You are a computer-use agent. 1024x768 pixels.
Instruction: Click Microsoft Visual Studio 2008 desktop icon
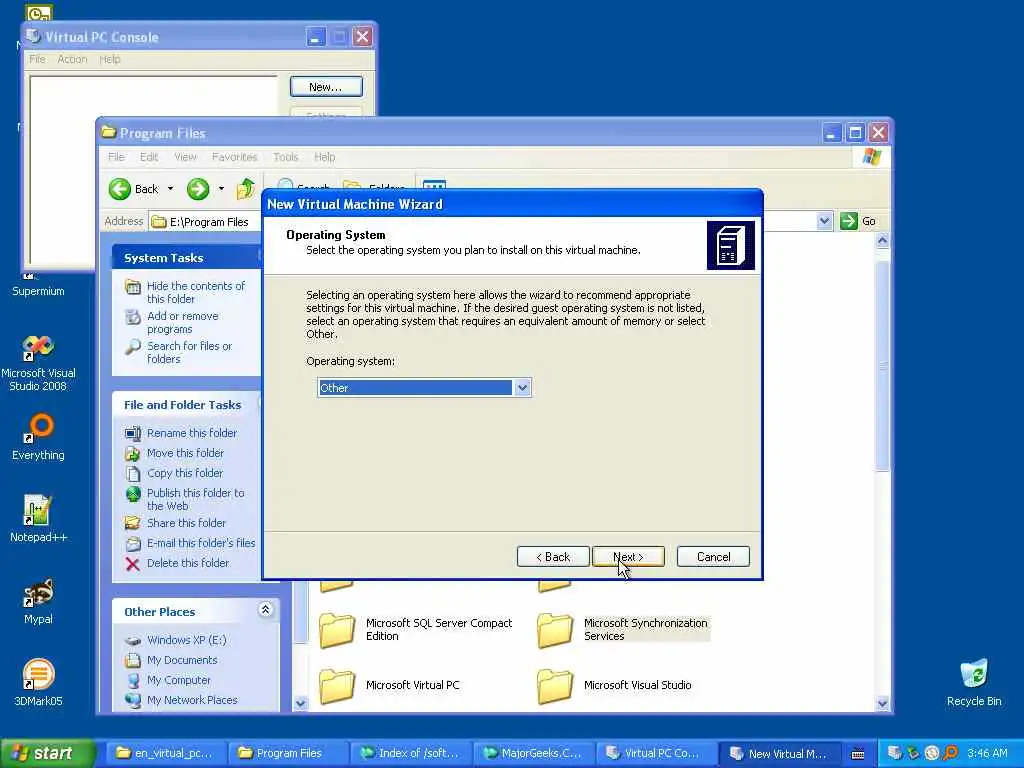tap(38, 348)
